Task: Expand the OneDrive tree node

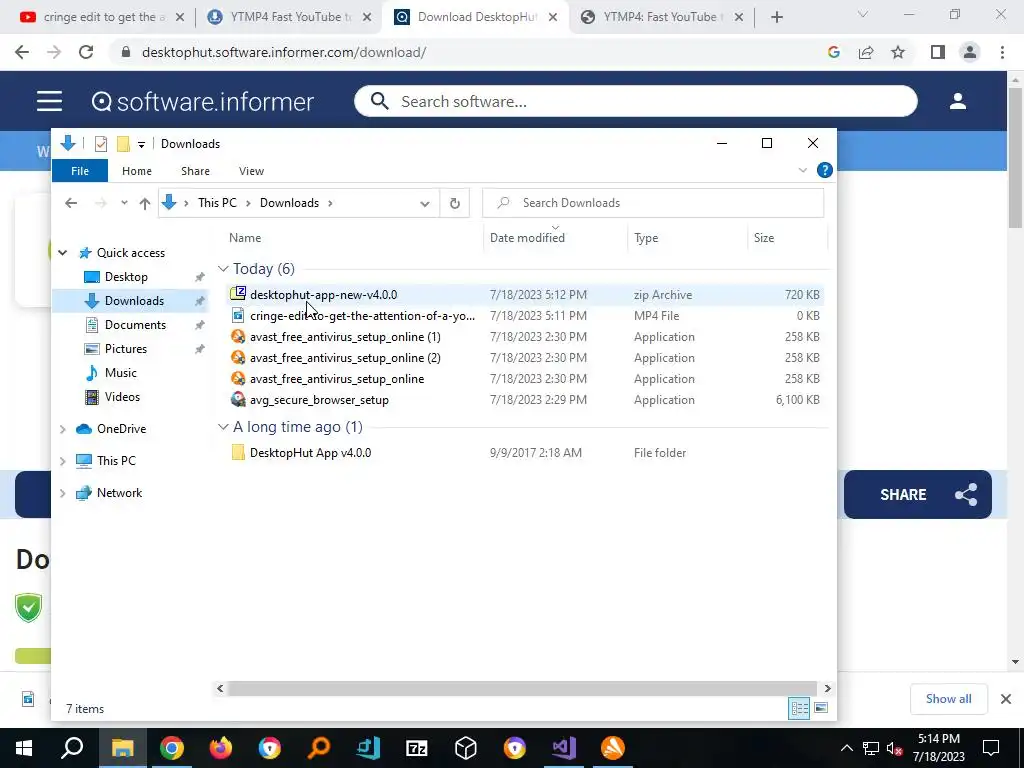Action: pyautogui.click(x=63, y=429)
